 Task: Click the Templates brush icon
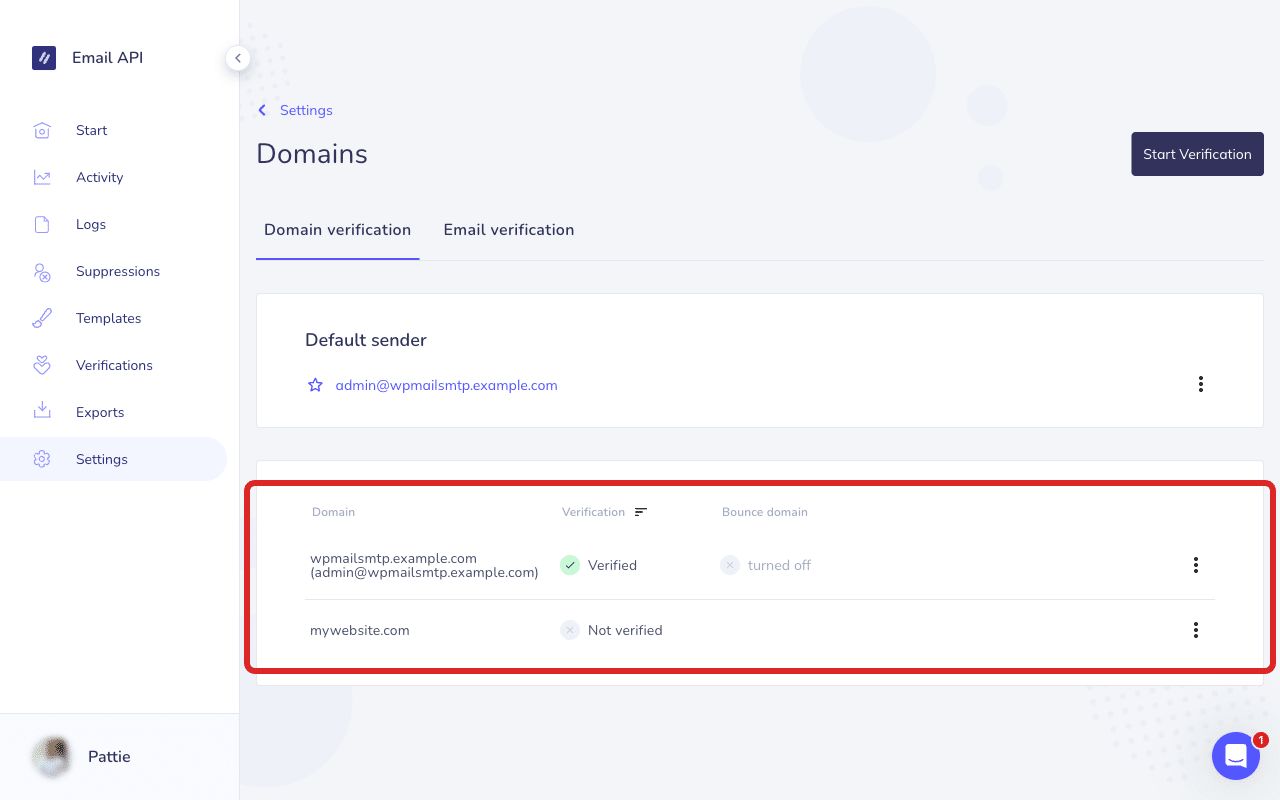click(42, 318)
